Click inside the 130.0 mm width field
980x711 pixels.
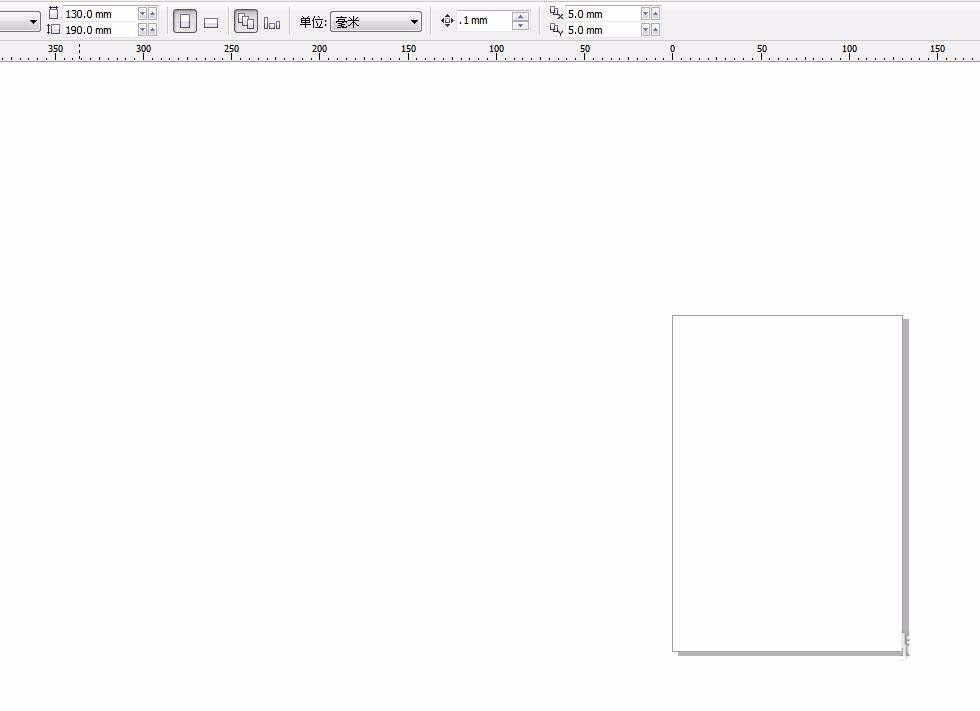[x=100, y=13]
